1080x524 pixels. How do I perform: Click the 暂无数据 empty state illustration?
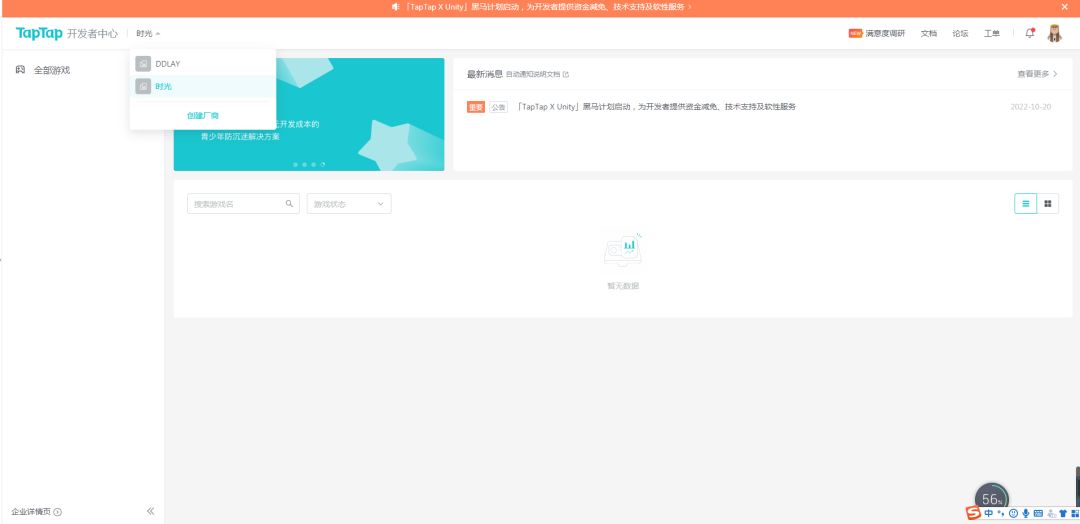point(623,251)
